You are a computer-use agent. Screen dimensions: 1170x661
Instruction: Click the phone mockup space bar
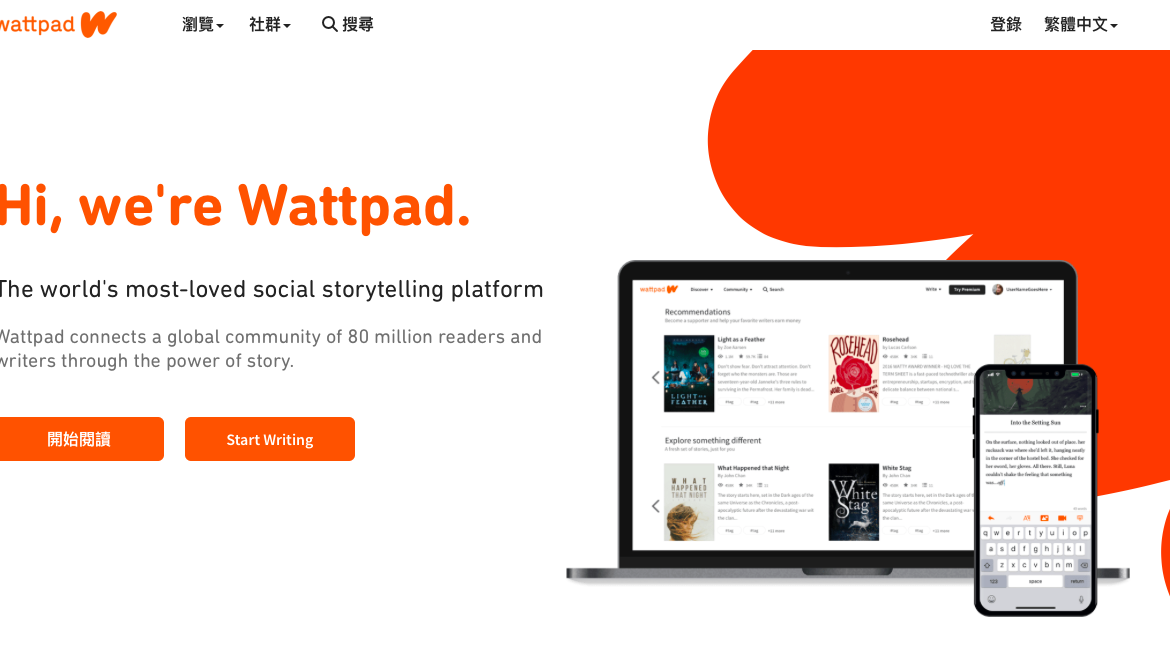pos(1035,581)
